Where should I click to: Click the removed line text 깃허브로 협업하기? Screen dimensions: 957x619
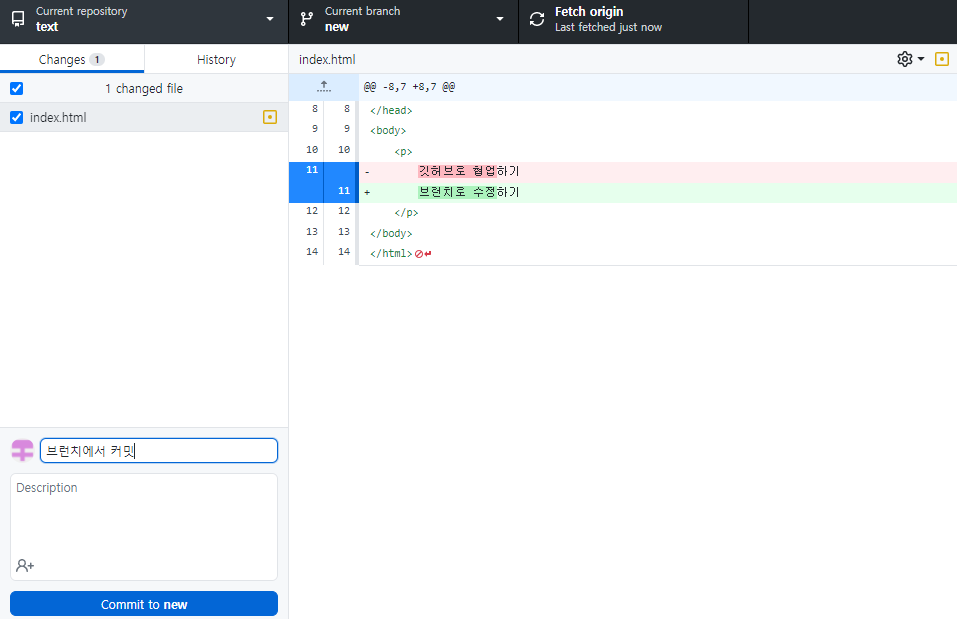coord(469,171)
